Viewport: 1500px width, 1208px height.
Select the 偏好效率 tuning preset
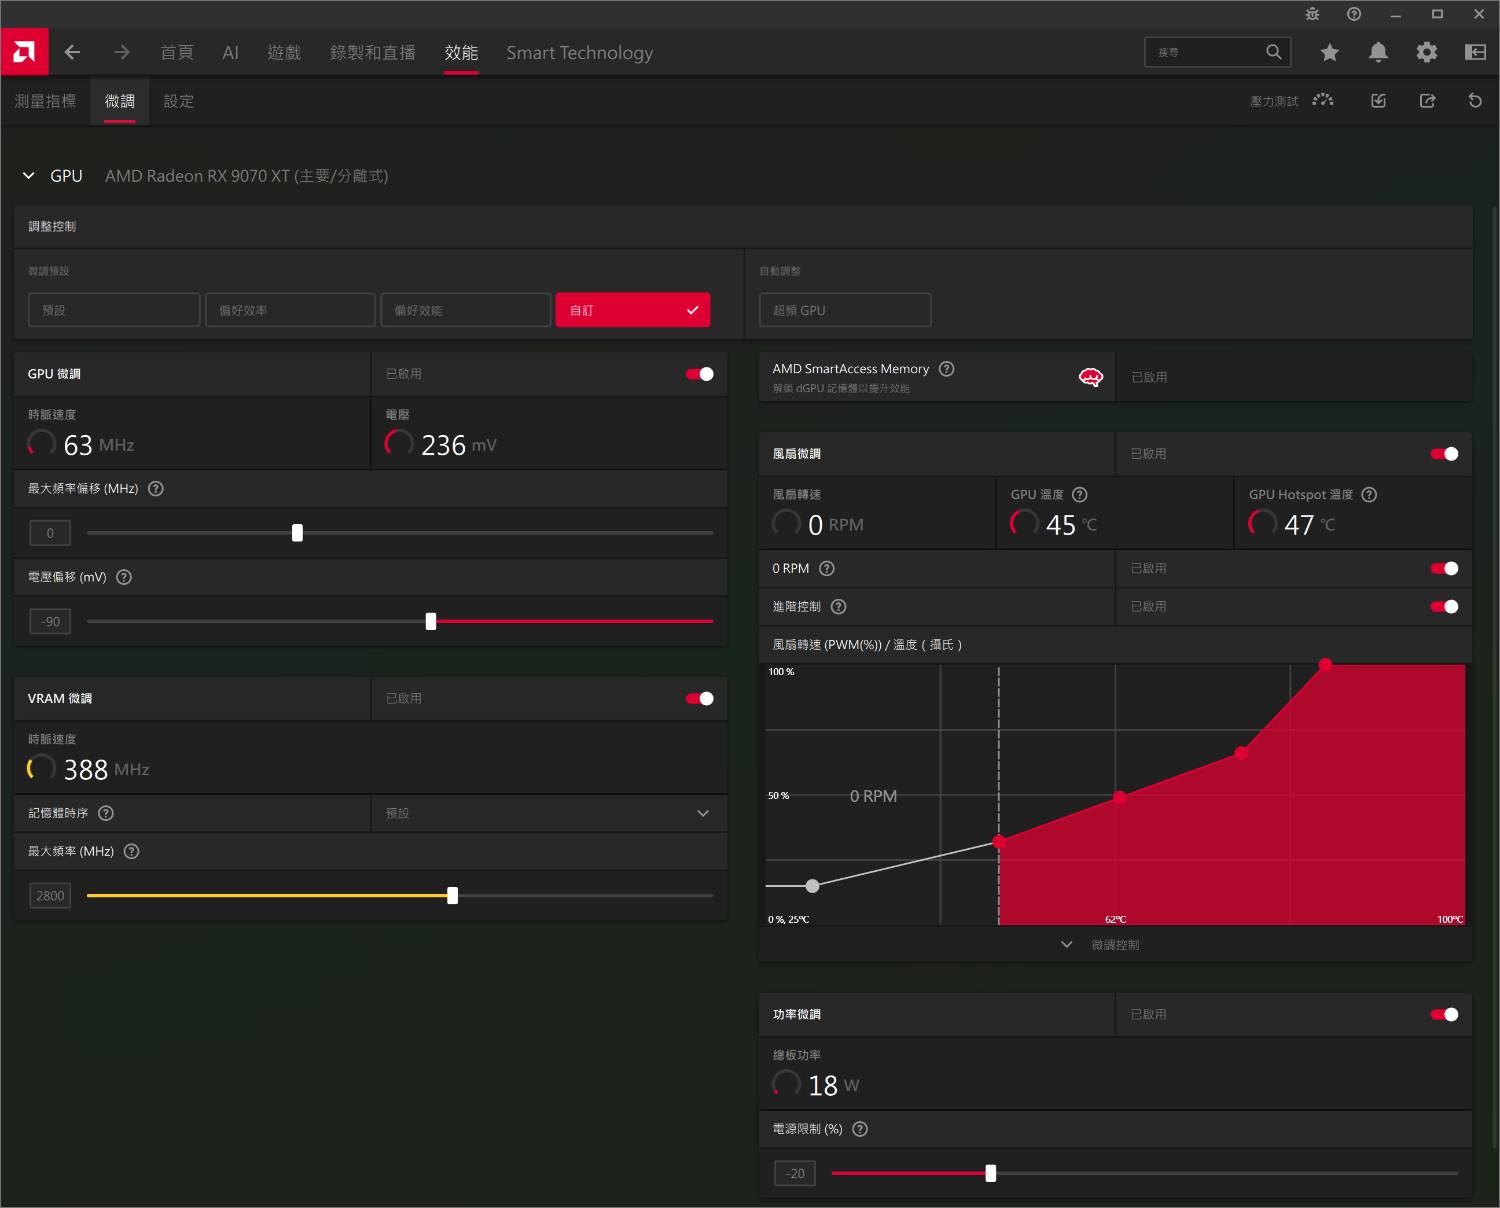tap(290, 310)
